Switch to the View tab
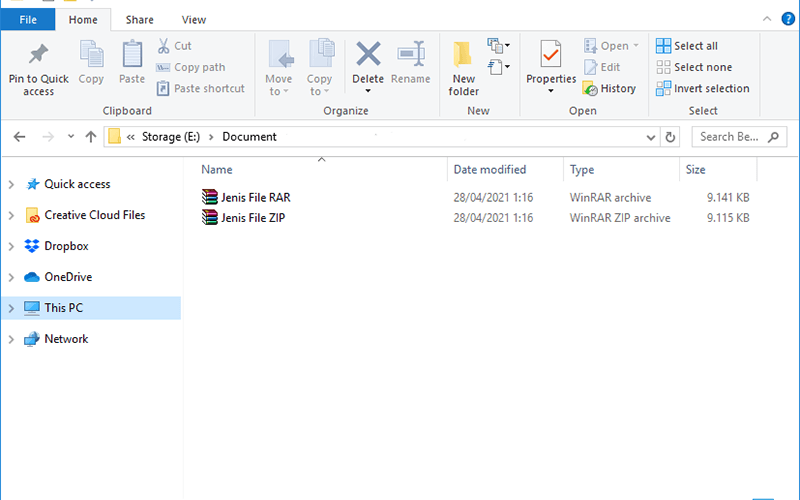 pyautogui.click(x=194, y=20)
